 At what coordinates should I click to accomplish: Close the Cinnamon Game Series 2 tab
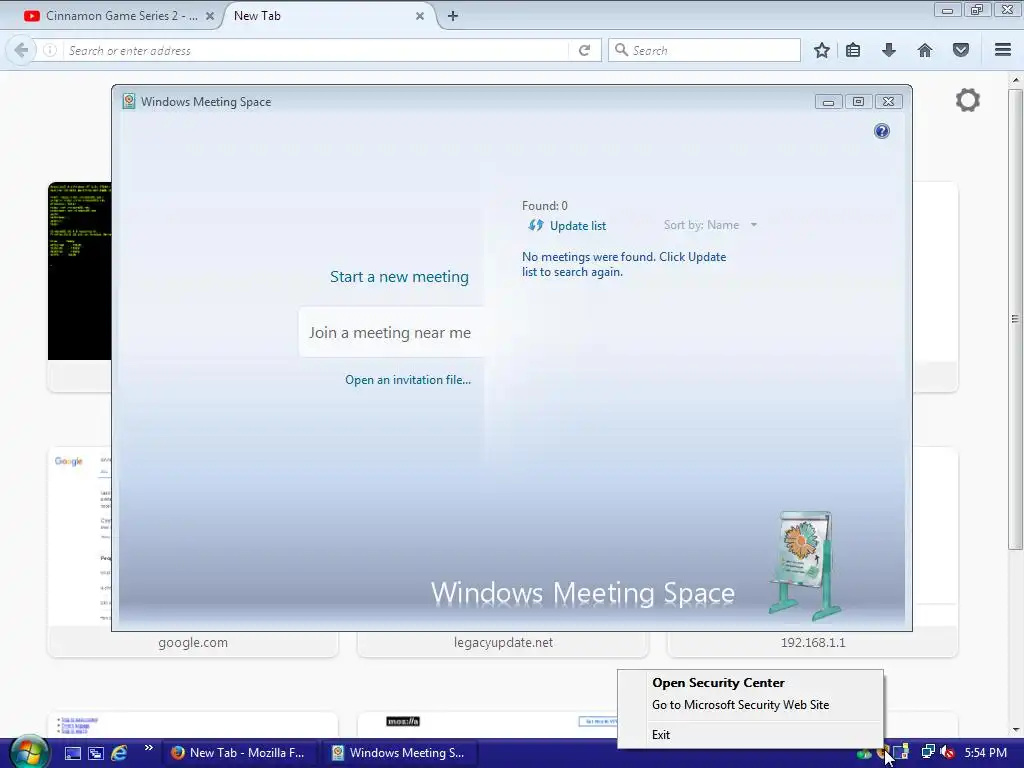tap(210, 16)
